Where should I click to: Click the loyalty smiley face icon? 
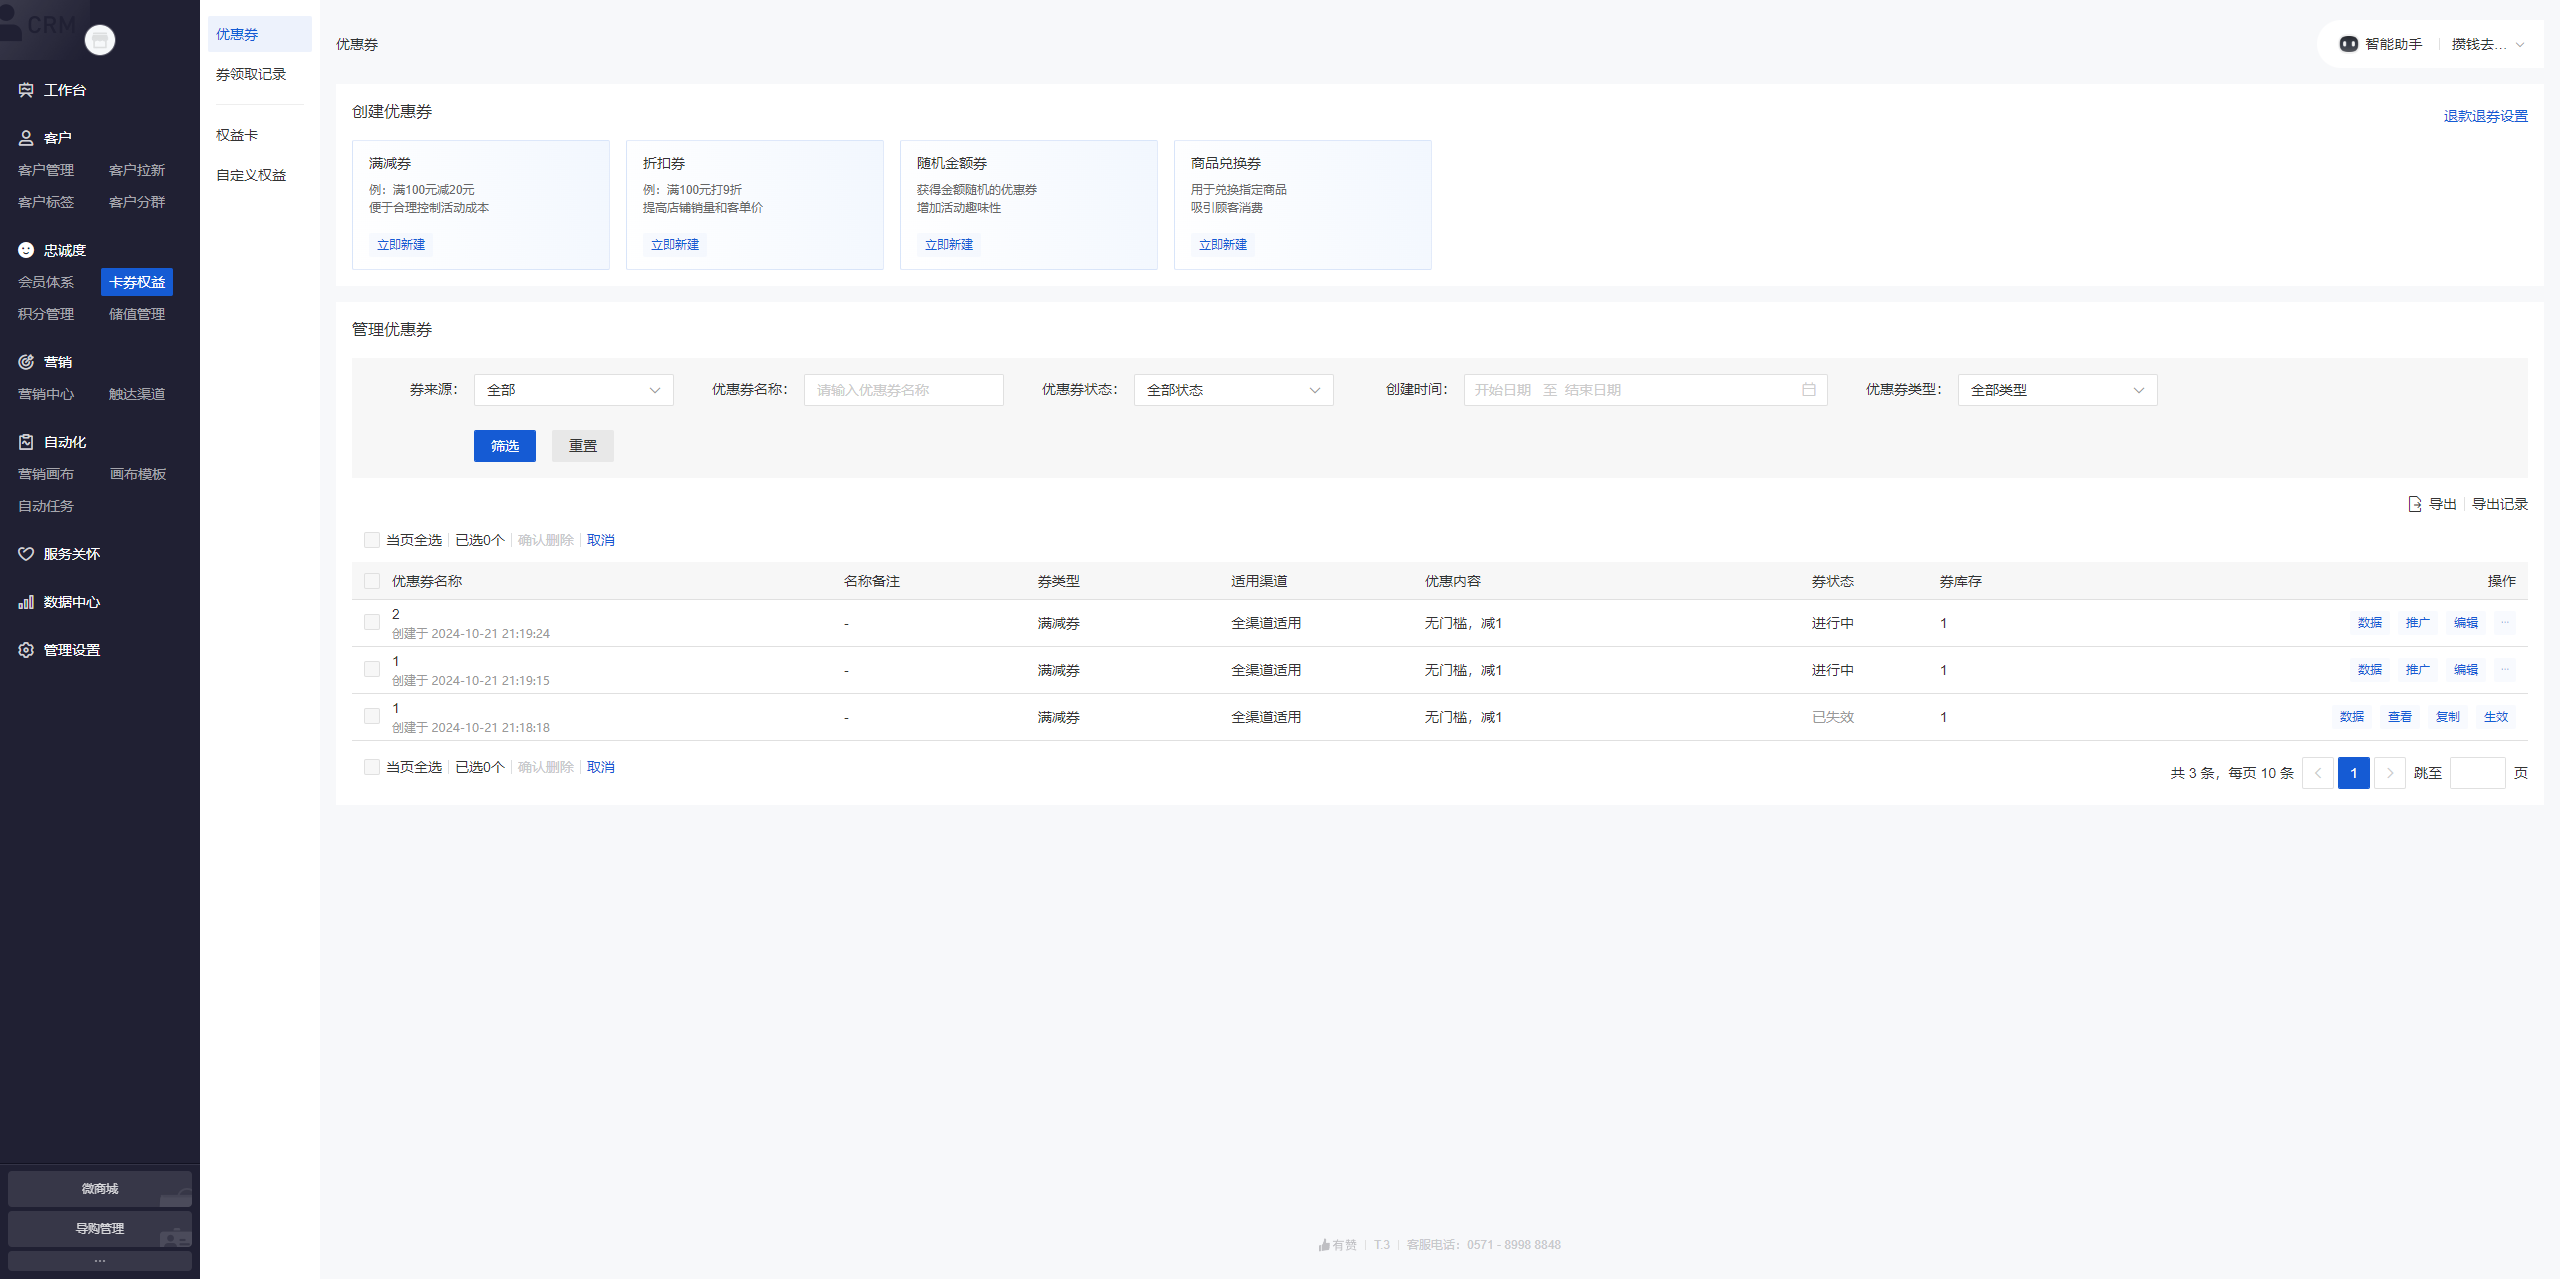click(26, 250)
